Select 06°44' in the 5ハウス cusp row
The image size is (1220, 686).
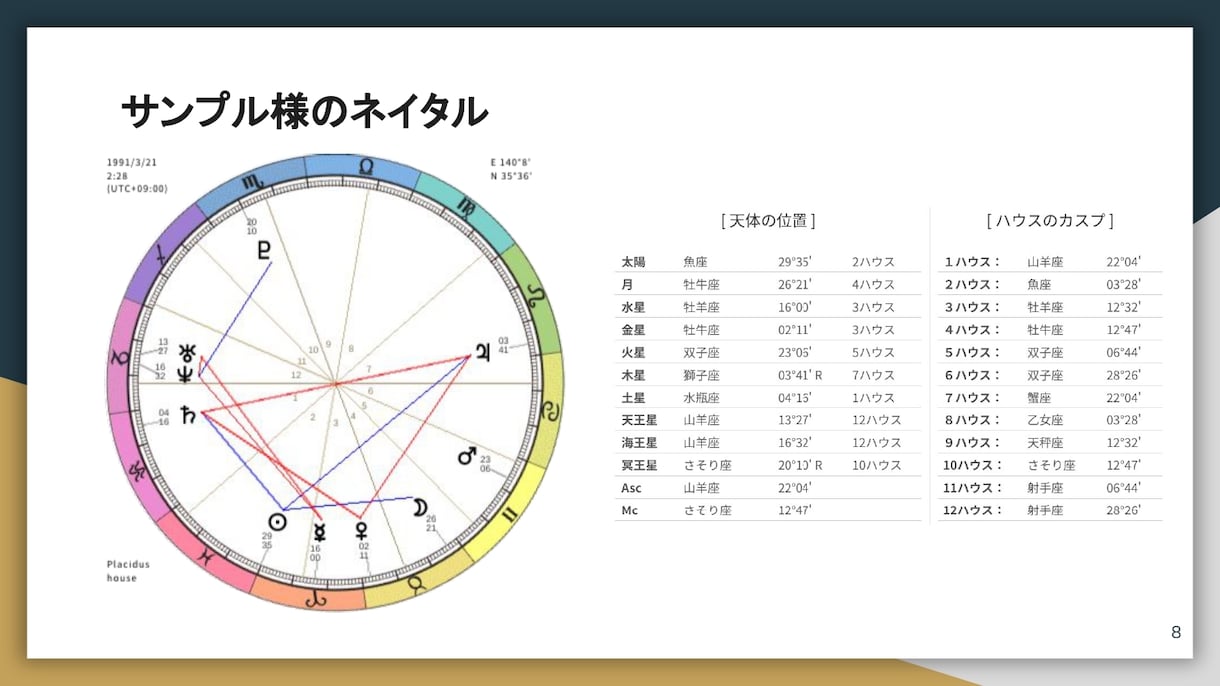tap(1123, 352)
